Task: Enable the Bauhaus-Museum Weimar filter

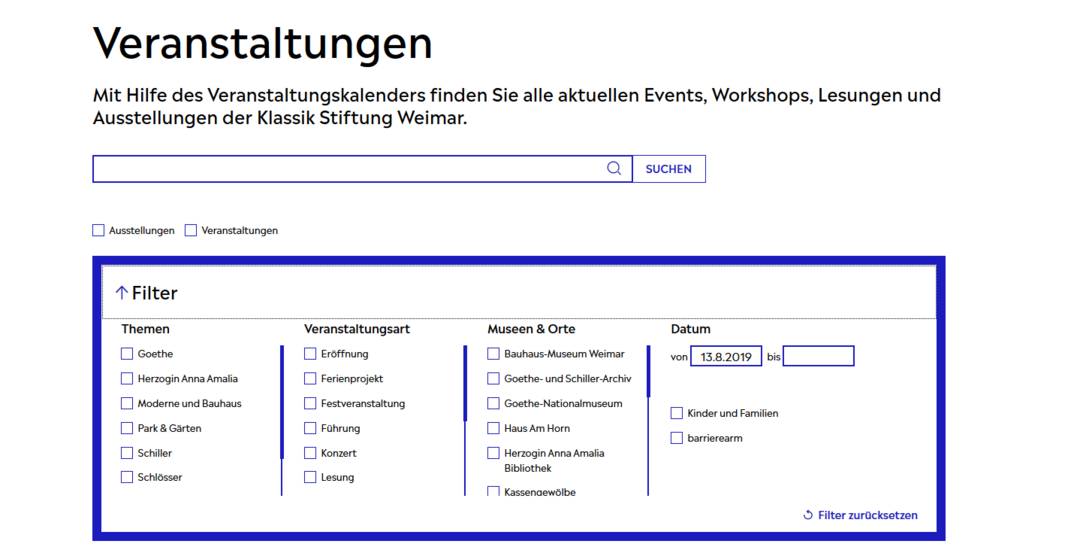Action: tap(493, 354)
